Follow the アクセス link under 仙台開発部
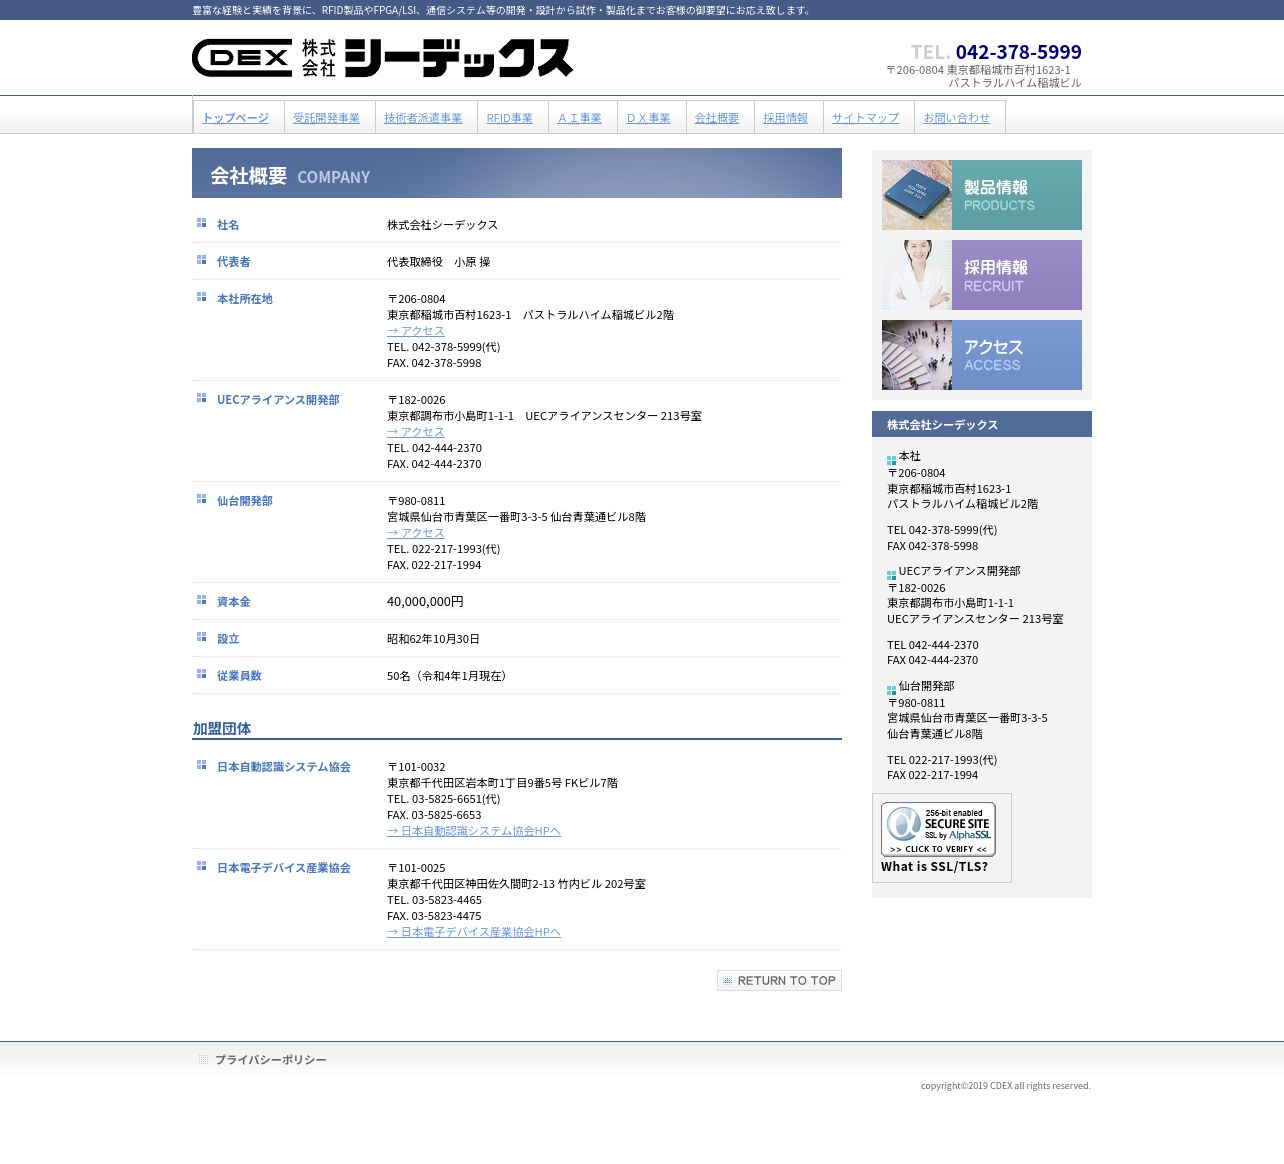Screen dimensions: 1284x1164 click(x=416, y=533)
